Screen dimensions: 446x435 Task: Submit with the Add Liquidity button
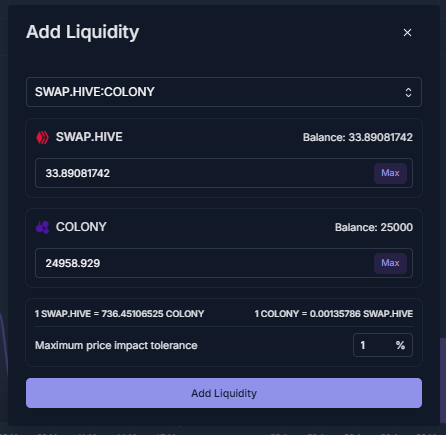(224, 393)
